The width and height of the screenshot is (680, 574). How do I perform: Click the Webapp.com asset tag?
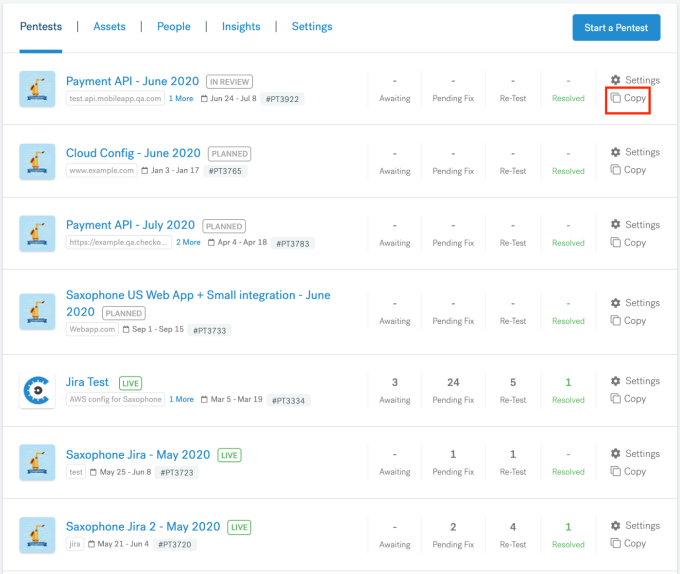coord(92,329)
